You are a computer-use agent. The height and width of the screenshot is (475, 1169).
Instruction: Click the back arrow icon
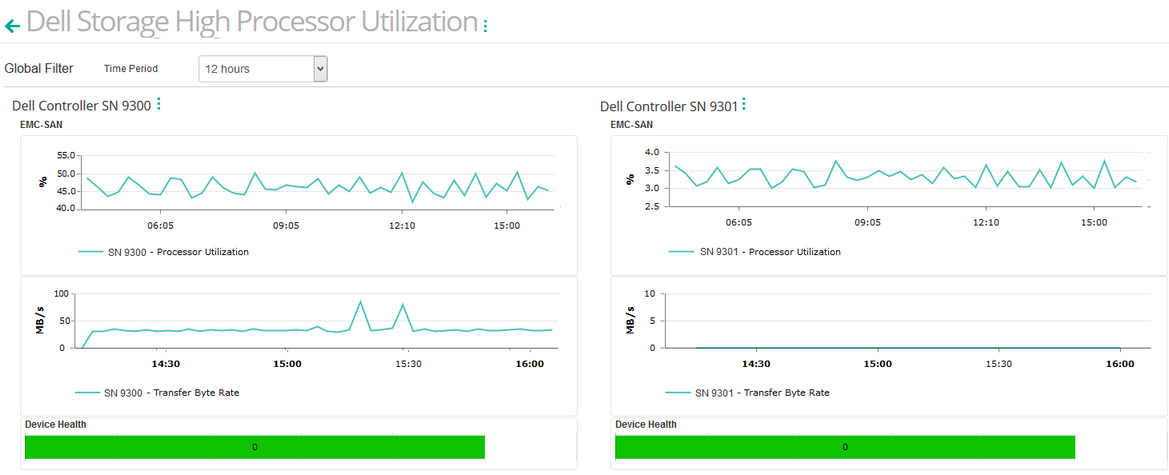tap(12, 25)
